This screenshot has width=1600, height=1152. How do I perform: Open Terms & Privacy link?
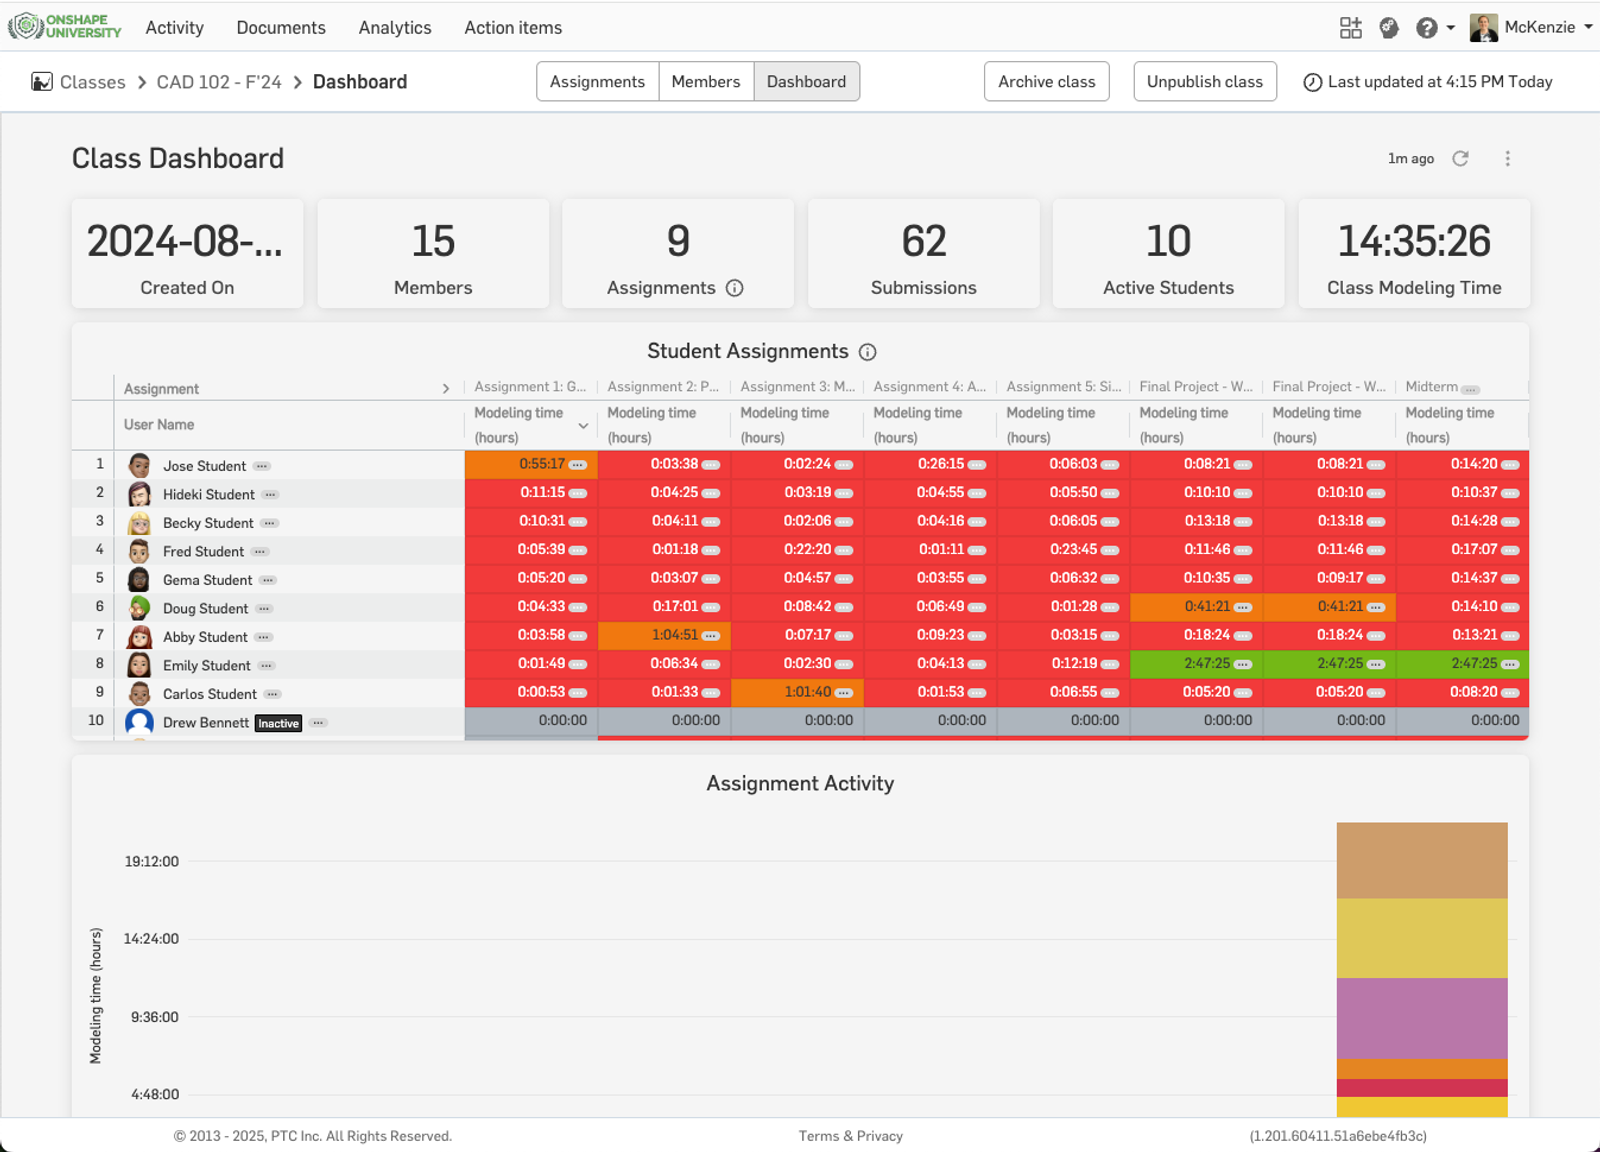point(850,1136)
